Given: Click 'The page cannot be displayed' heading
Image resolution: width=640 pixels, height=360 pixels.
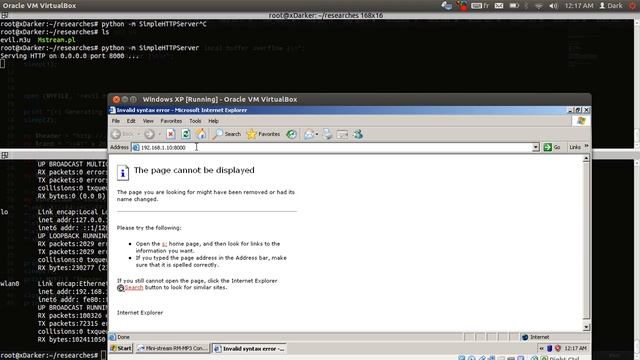Looking at the screenshot, I should [194, 170].
